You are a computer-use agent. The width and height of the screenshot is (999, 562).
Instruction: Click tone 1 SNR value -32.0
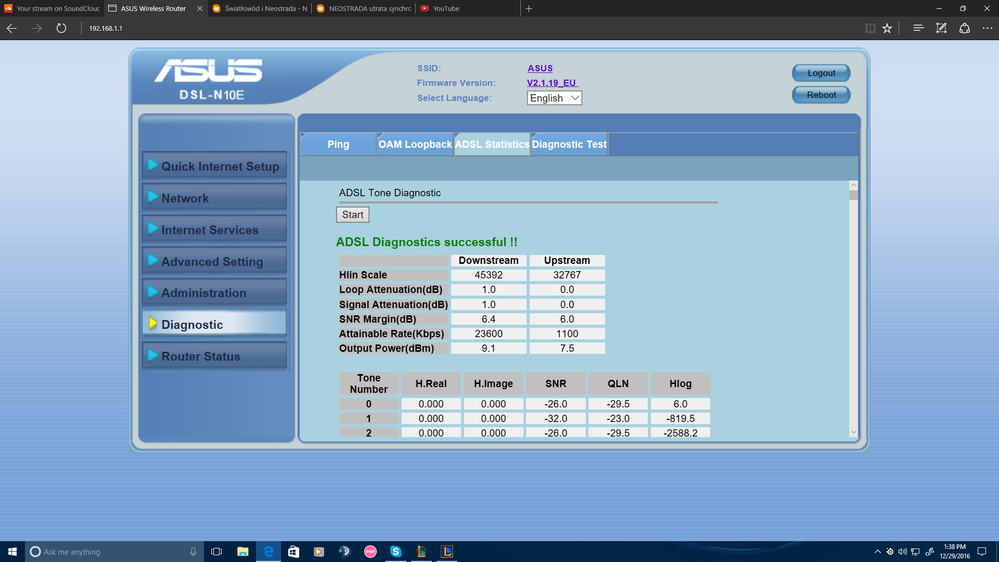[556, 419]
